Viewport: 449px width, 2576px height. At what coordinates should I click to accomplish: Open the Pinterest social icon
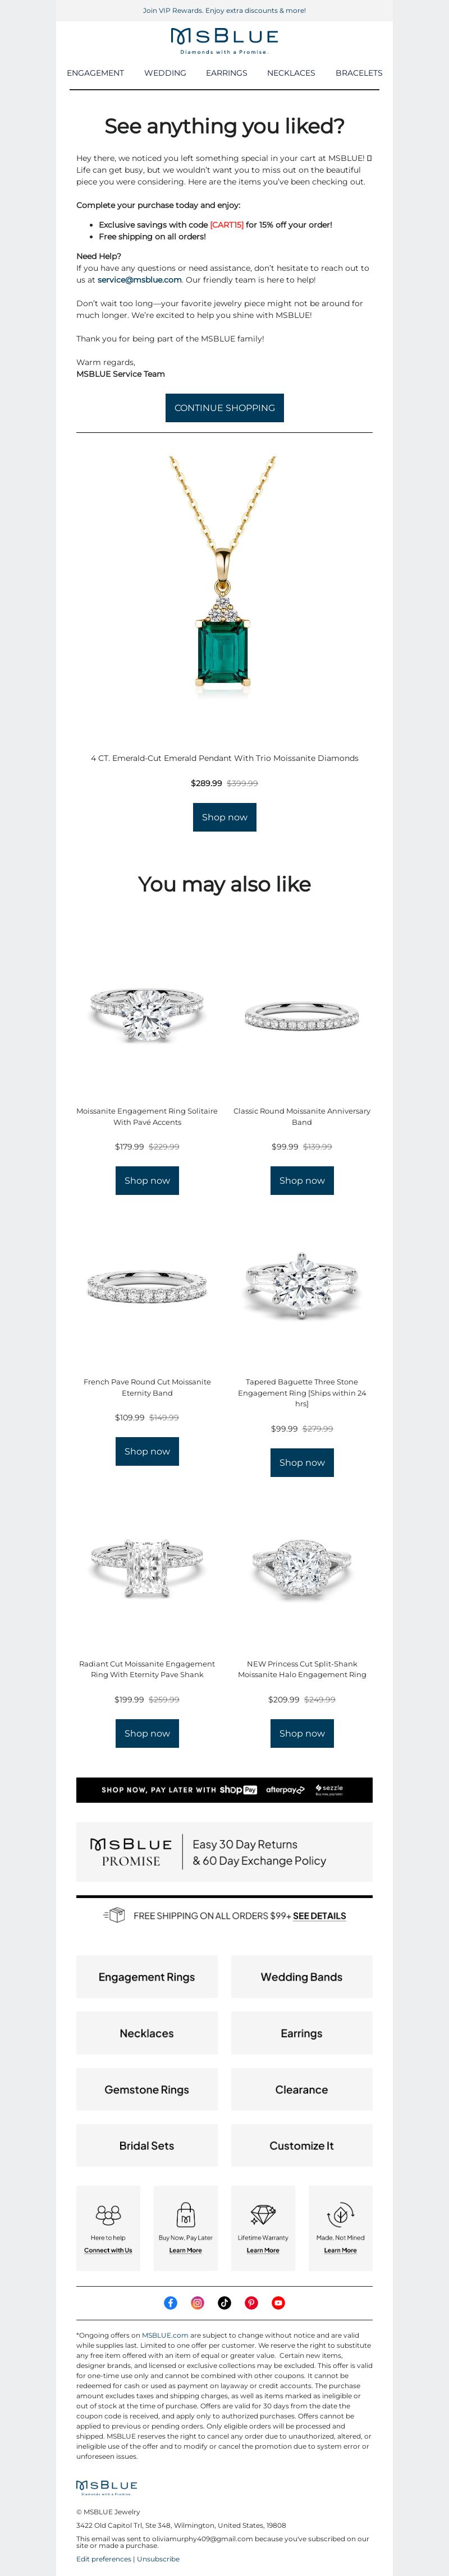point(252,2302)
